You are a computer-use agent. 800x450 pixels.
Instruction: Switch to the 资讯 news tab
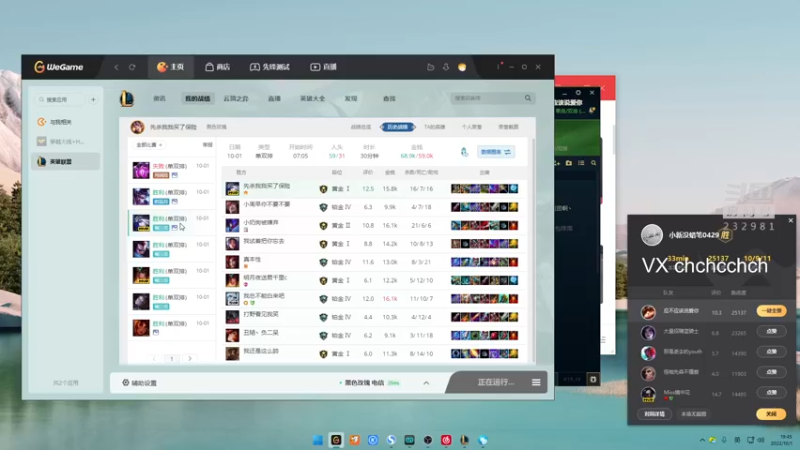[159, 98]
